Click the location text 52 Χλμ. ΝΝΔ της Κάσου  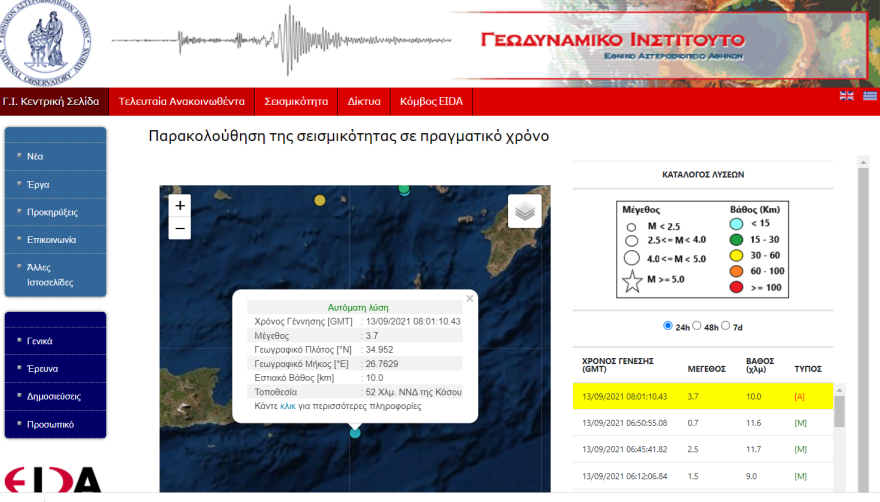click(x=414, y=392)
